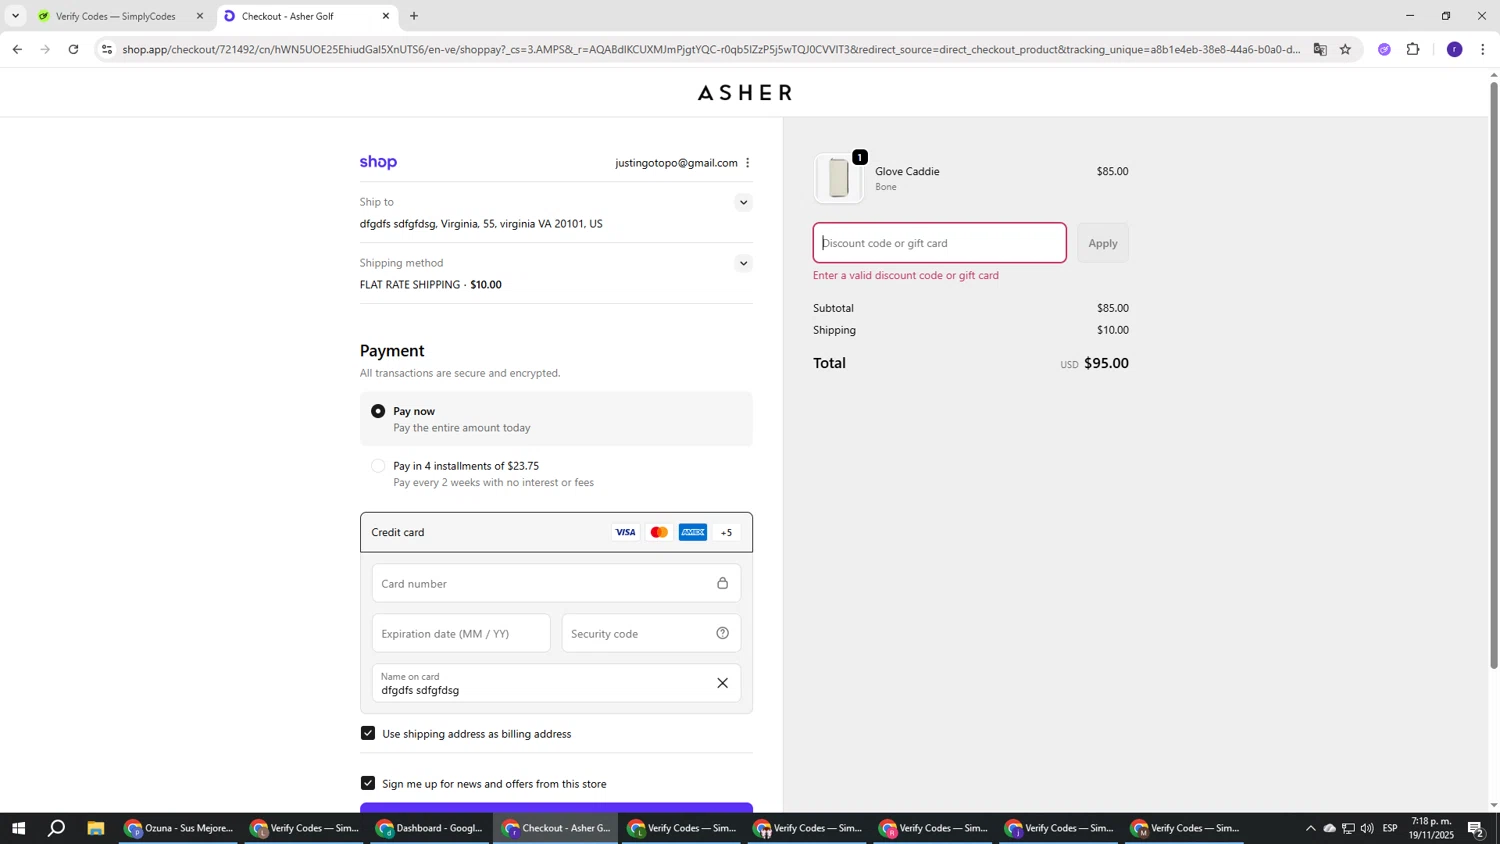Open the network icon in system tray
This screenshot has height=844, width=1500.
click(1348, 828)
